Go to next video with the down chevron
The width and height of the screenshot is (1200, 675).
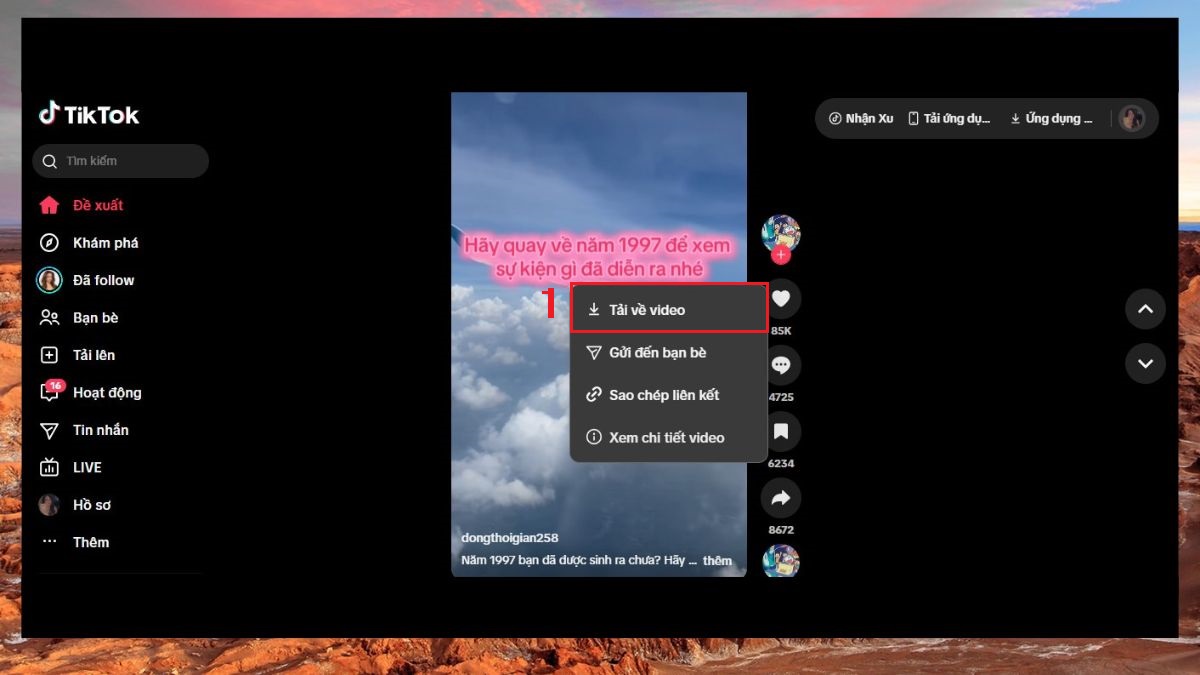click(x=1145, y=364)
